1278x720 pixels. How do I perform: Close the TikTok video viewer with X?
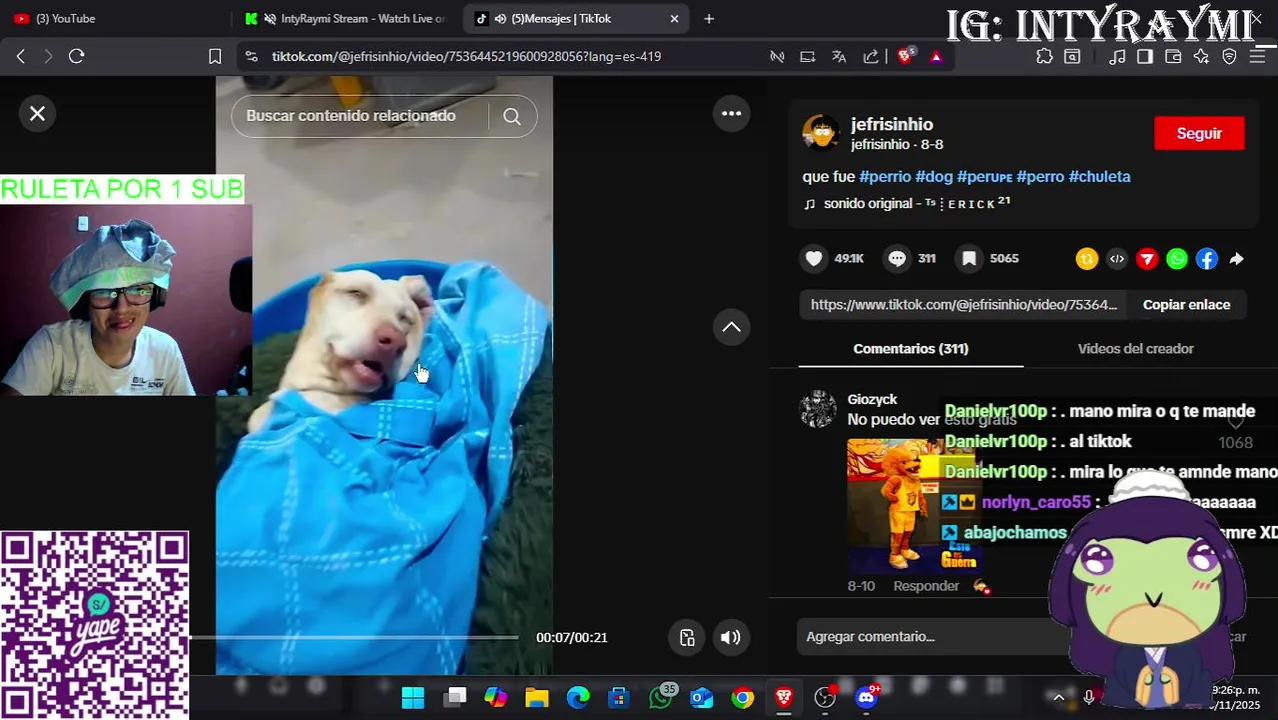pyautogui.click(x=37, y=114)
